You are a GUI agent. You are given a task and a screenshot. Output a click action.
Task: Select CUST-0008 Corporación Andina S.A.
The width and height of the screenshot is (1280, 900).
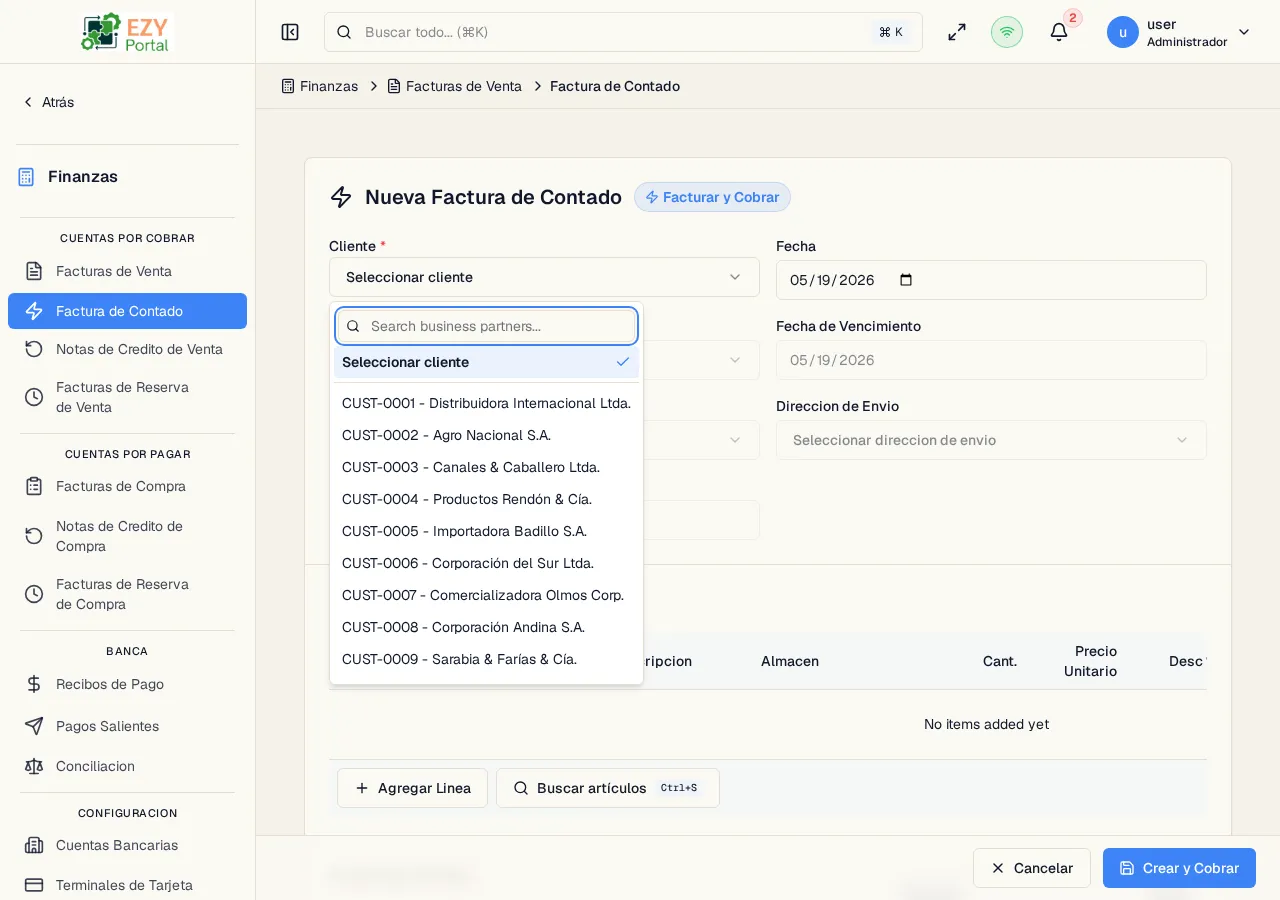click(x=486, y=627)
